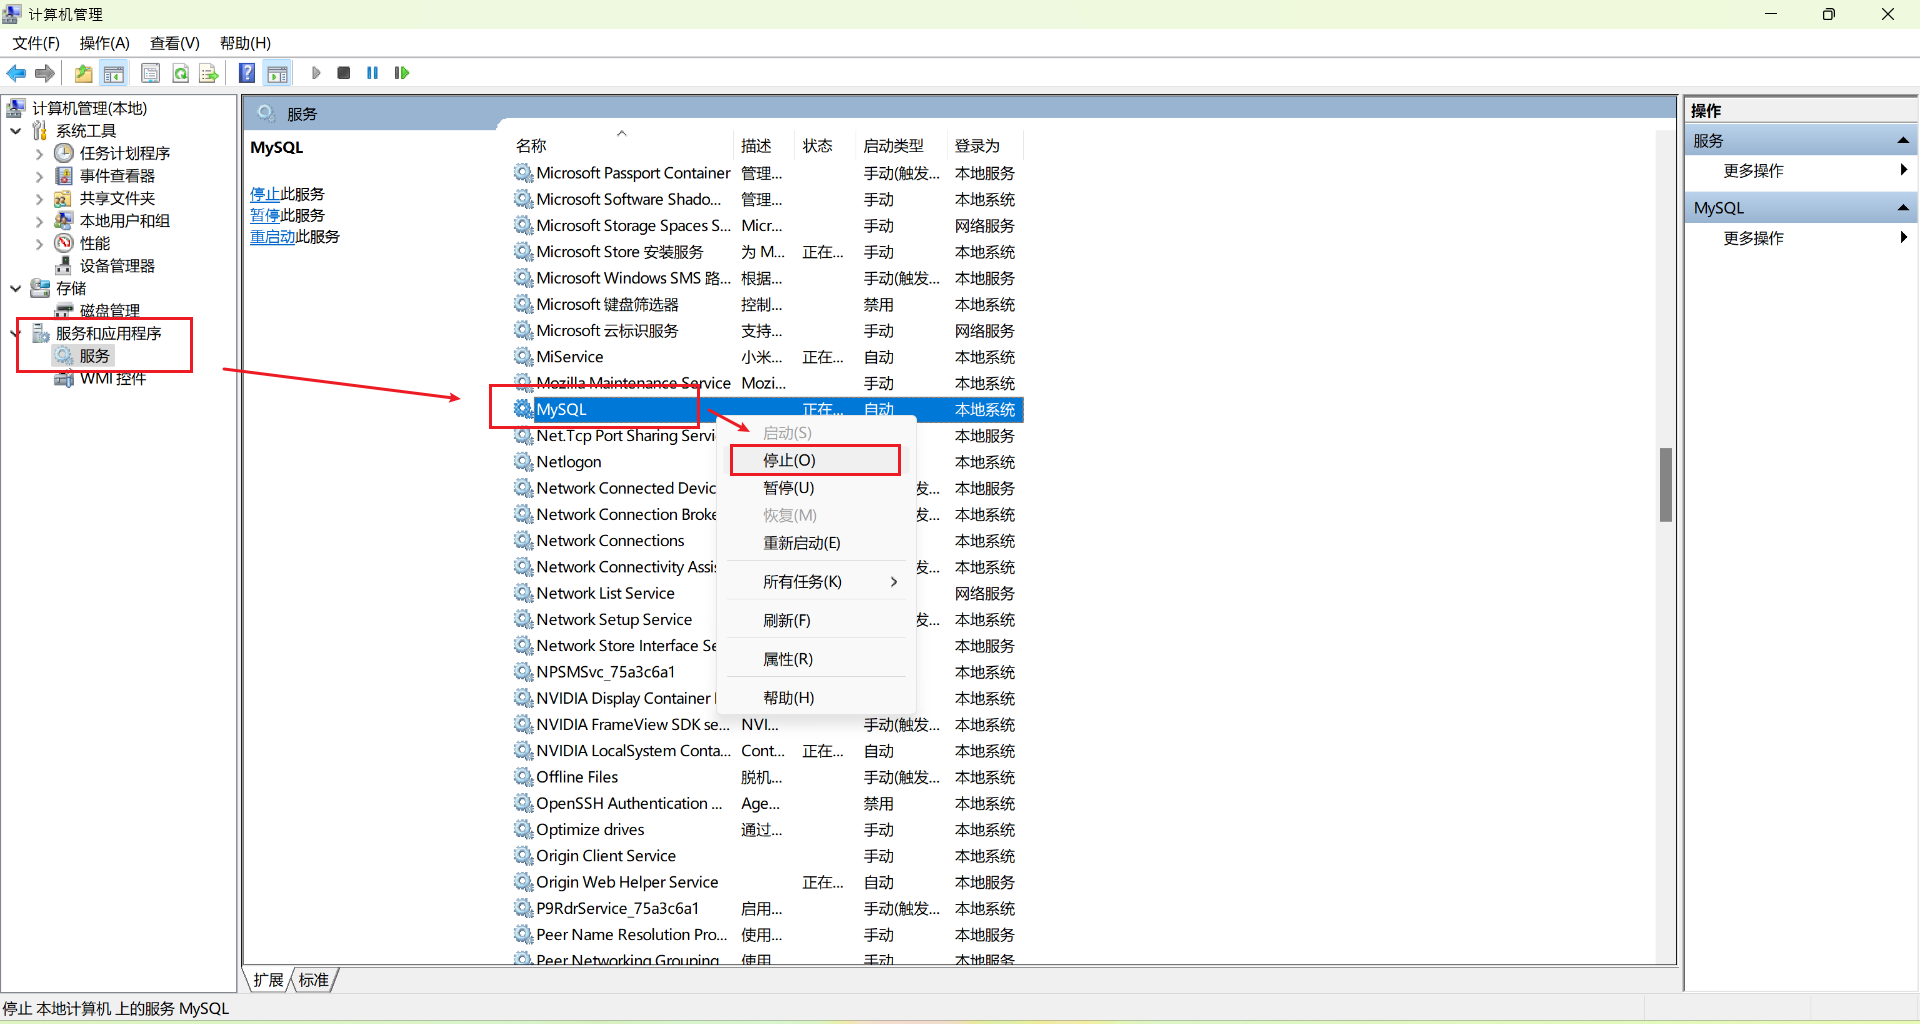Image resolution: width=1920 pixels, height=1024 pixels.
Task: Expand the 事件查看器 node chevron
Action: (x=39, y=176)
